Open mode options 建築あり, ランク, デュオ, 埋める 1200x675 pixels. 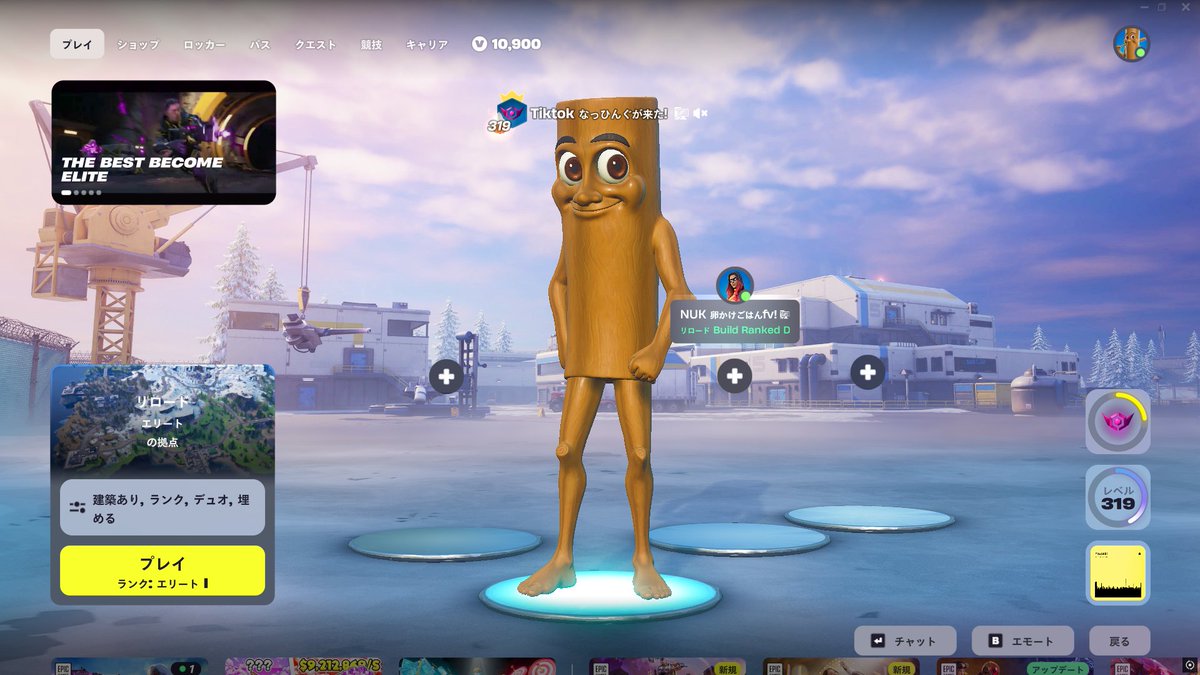pyautogui.click(x=163, y=507)
